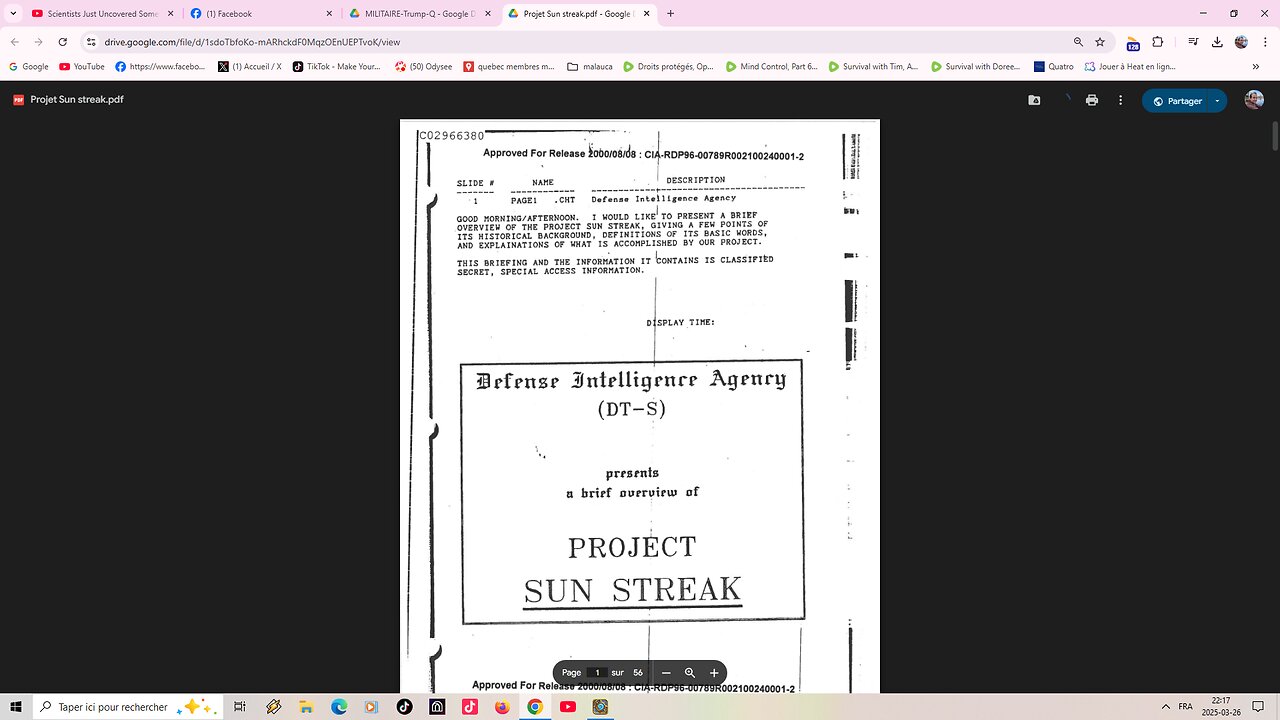Go back to previous page
This screenshot has width=1280, height=720.
click(14, 42)
